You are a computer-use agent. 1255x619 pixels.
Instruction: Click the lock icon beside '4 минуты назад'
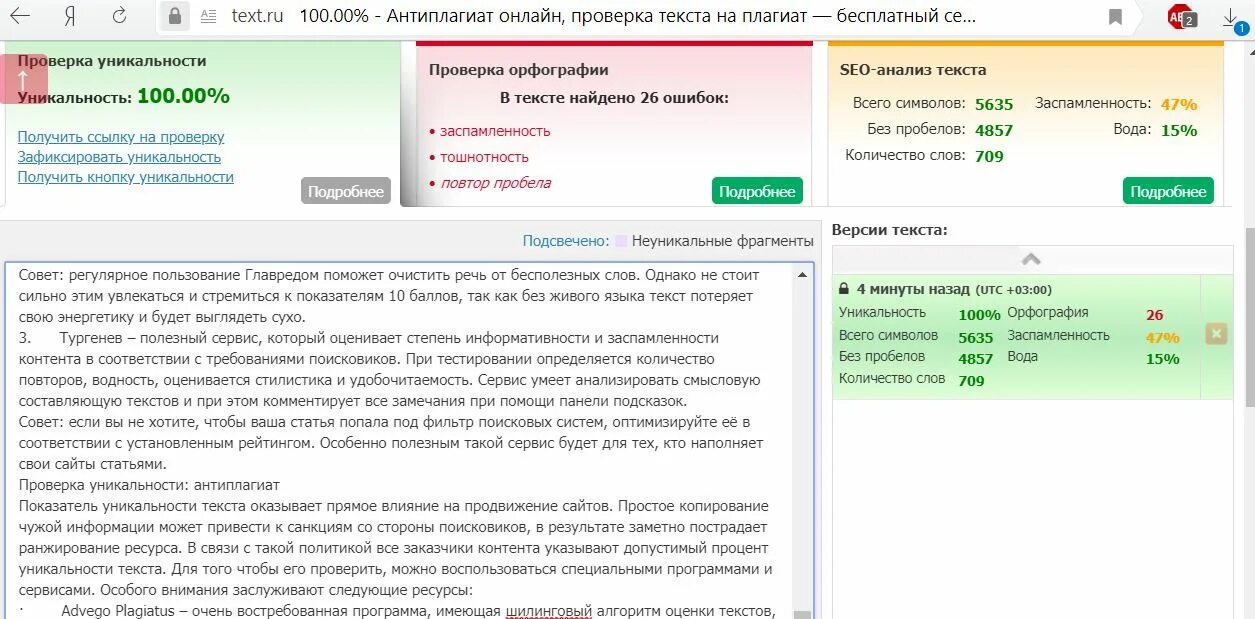coord(844,288)
